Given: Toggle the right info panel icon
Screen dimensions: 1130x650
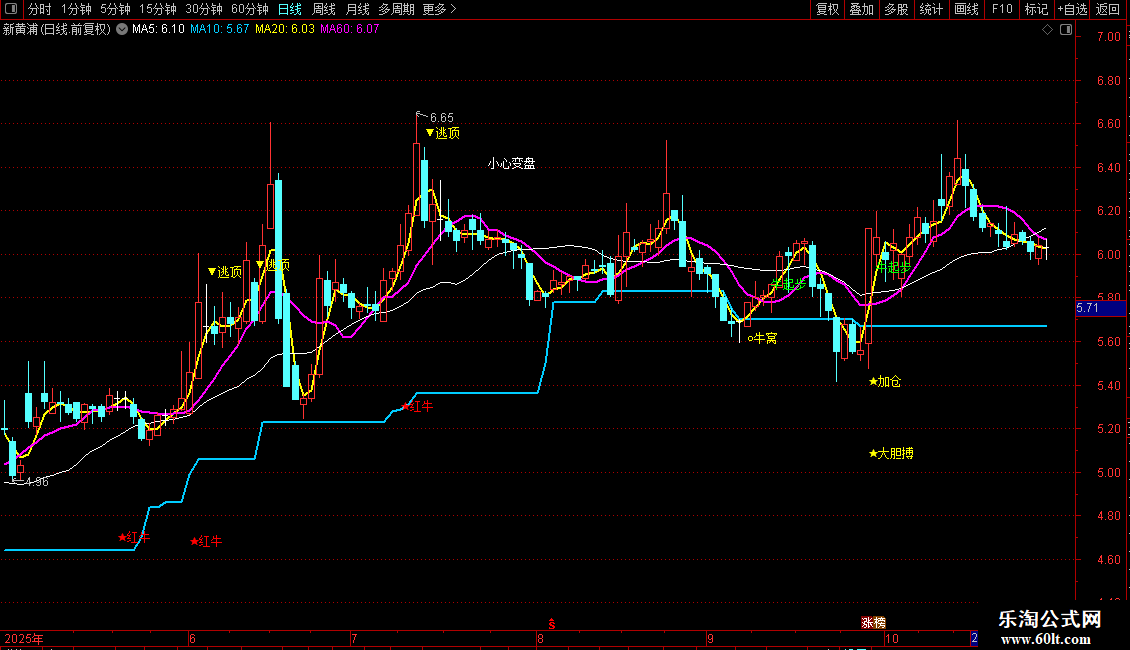Looking at the screenshot, I should pos(1066,30).
